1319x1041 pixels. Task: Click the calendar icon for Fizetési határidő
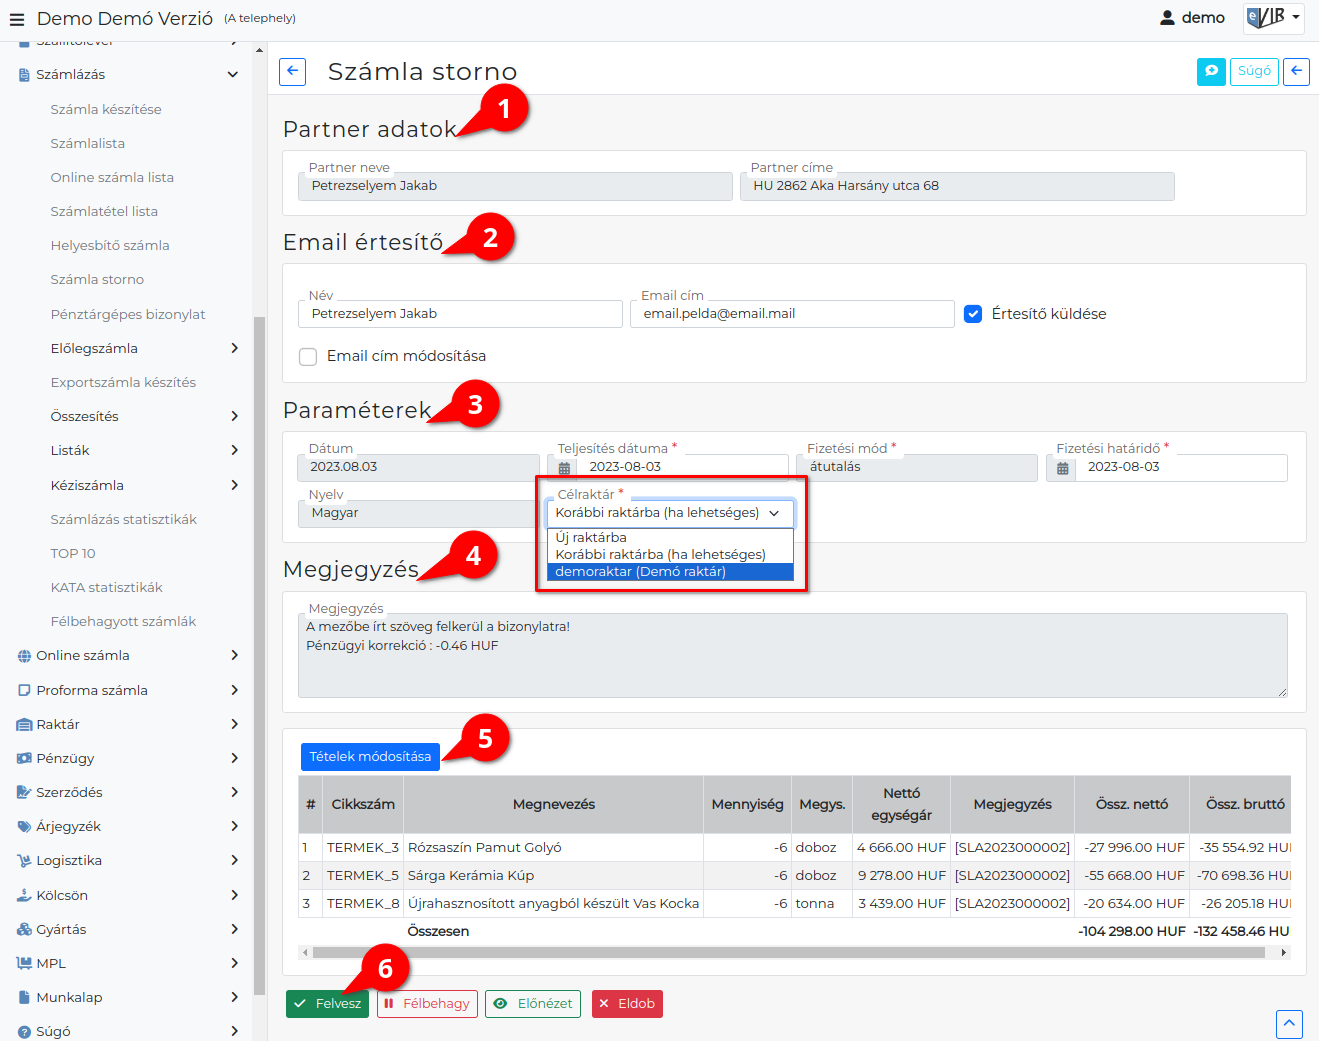click(x=1062, y=468)
